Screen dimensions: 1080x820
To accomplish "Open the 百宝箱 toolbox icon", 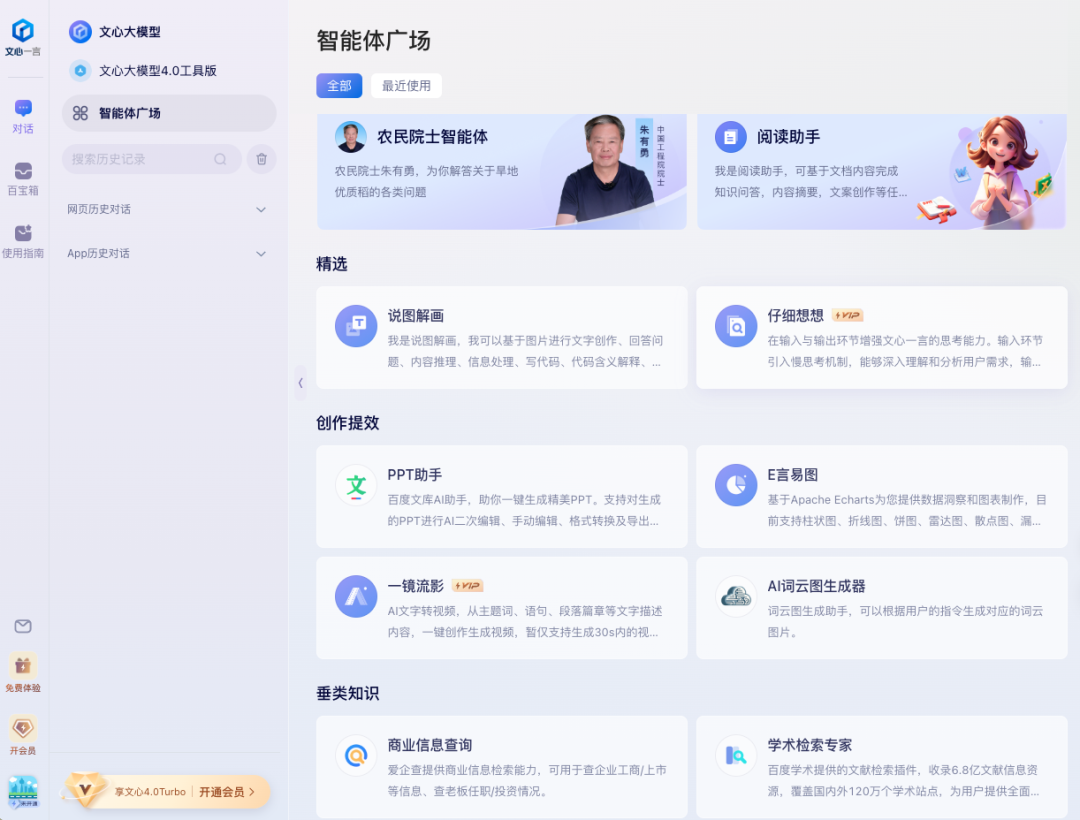I will (23, 170).
